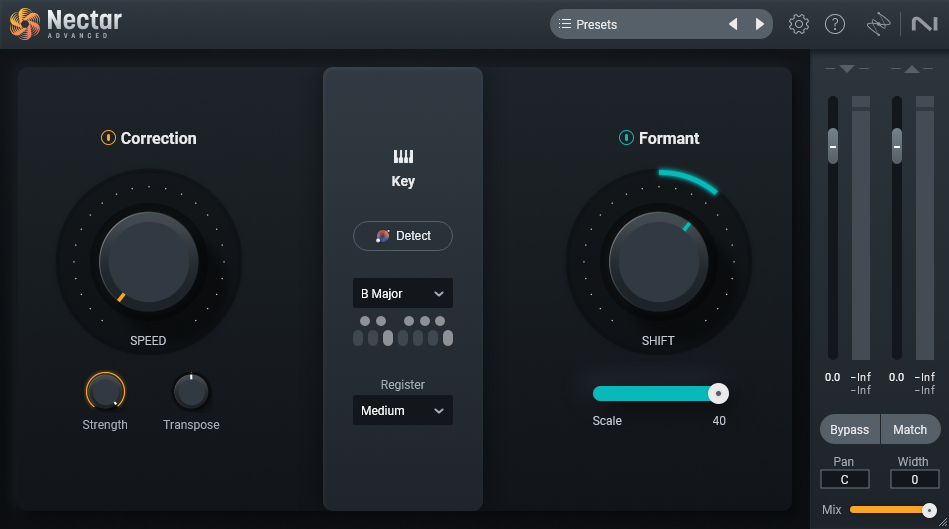Viewport: 949px width, 529px height.
Task: Click the Formant section title
Action: tap(669, 138)
